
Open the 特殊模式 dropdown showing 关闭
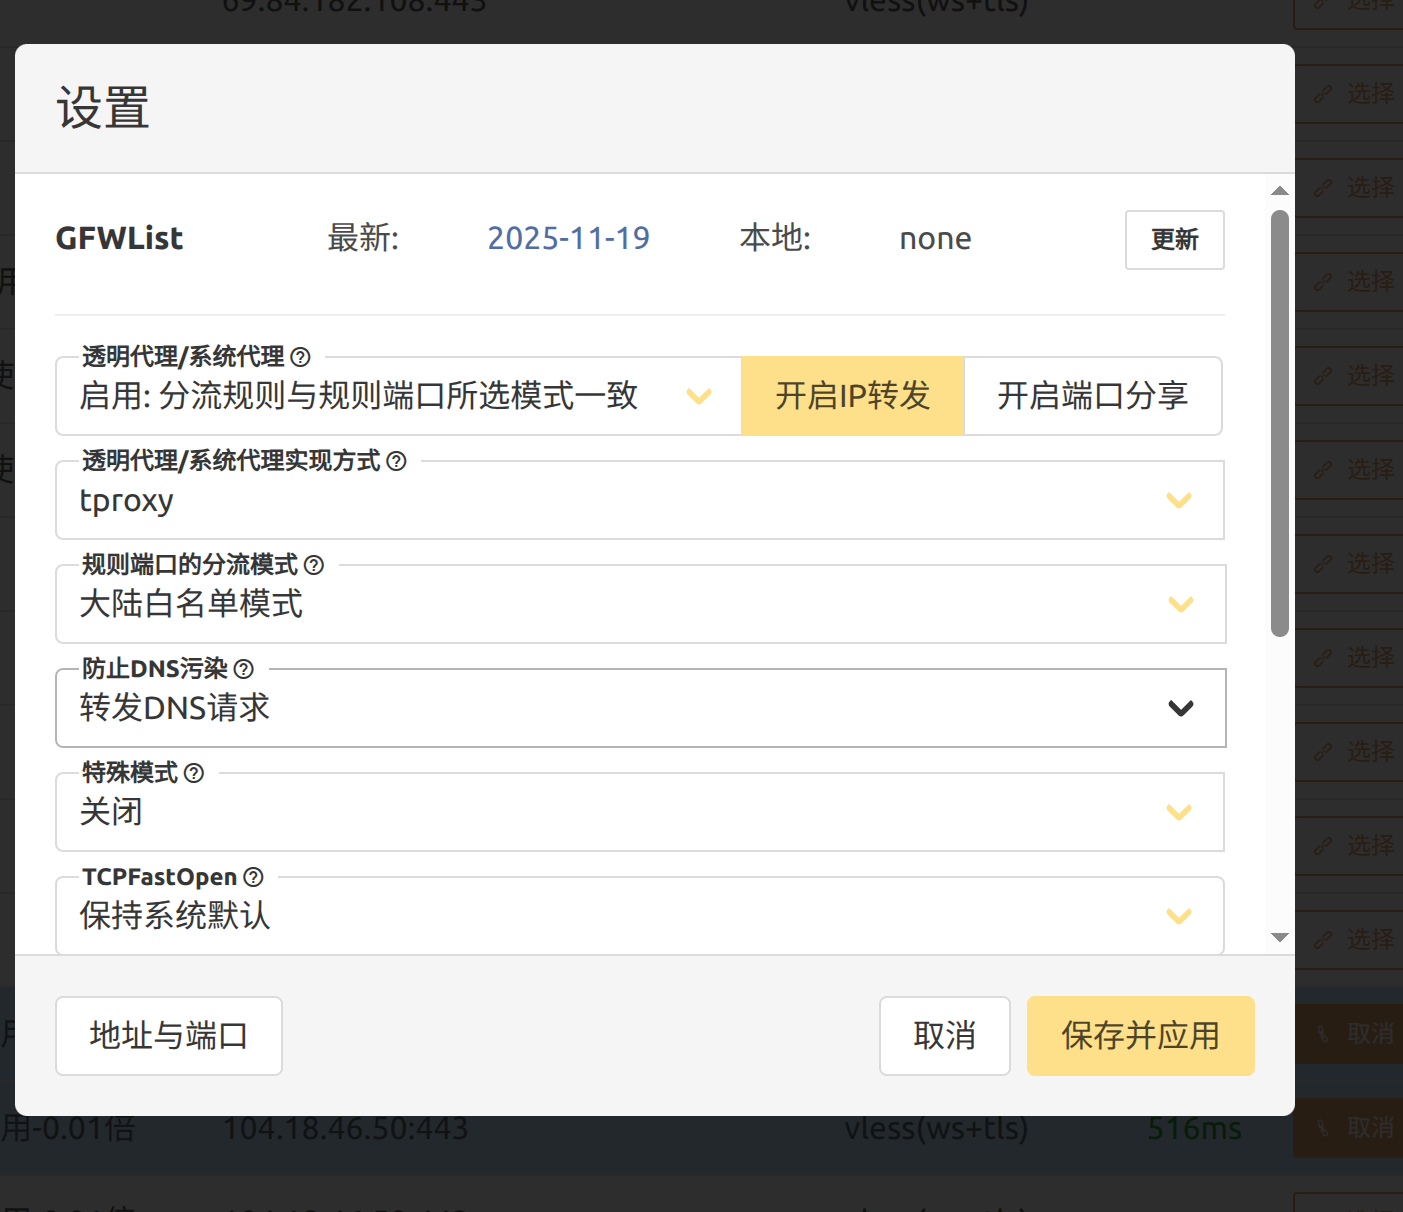[x=640, y=812]
